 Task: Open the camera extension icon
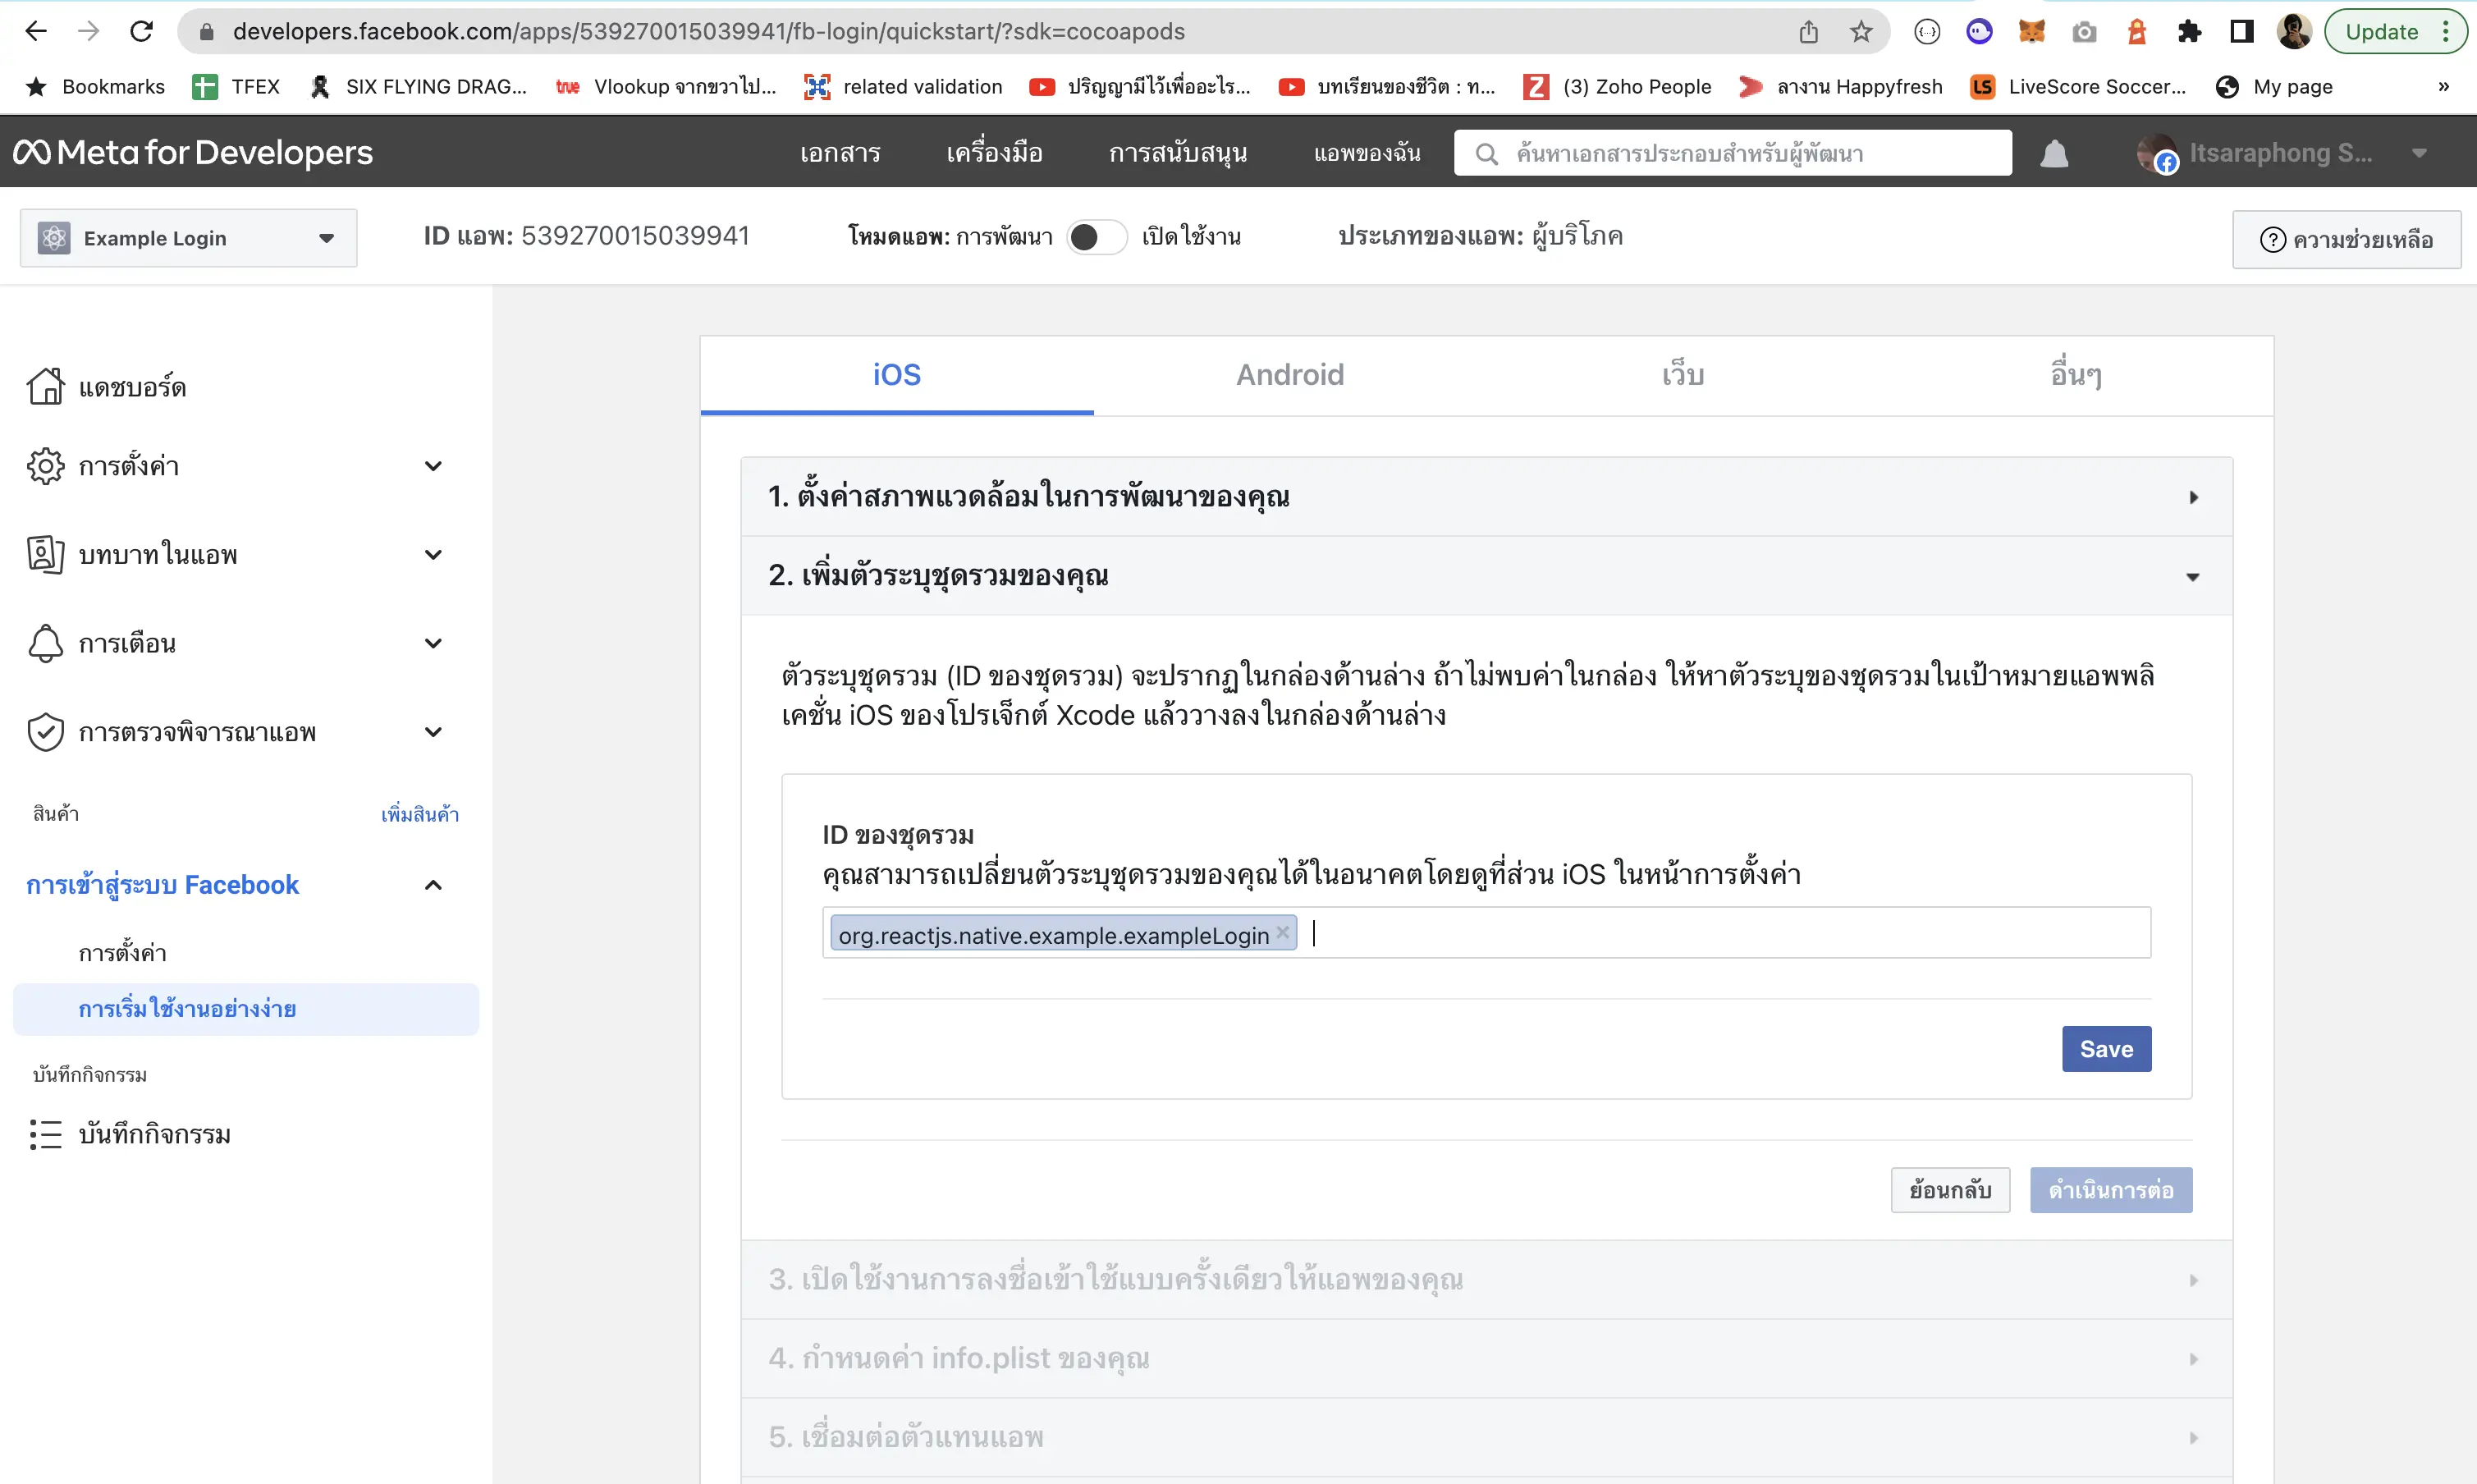point(2084,32)
